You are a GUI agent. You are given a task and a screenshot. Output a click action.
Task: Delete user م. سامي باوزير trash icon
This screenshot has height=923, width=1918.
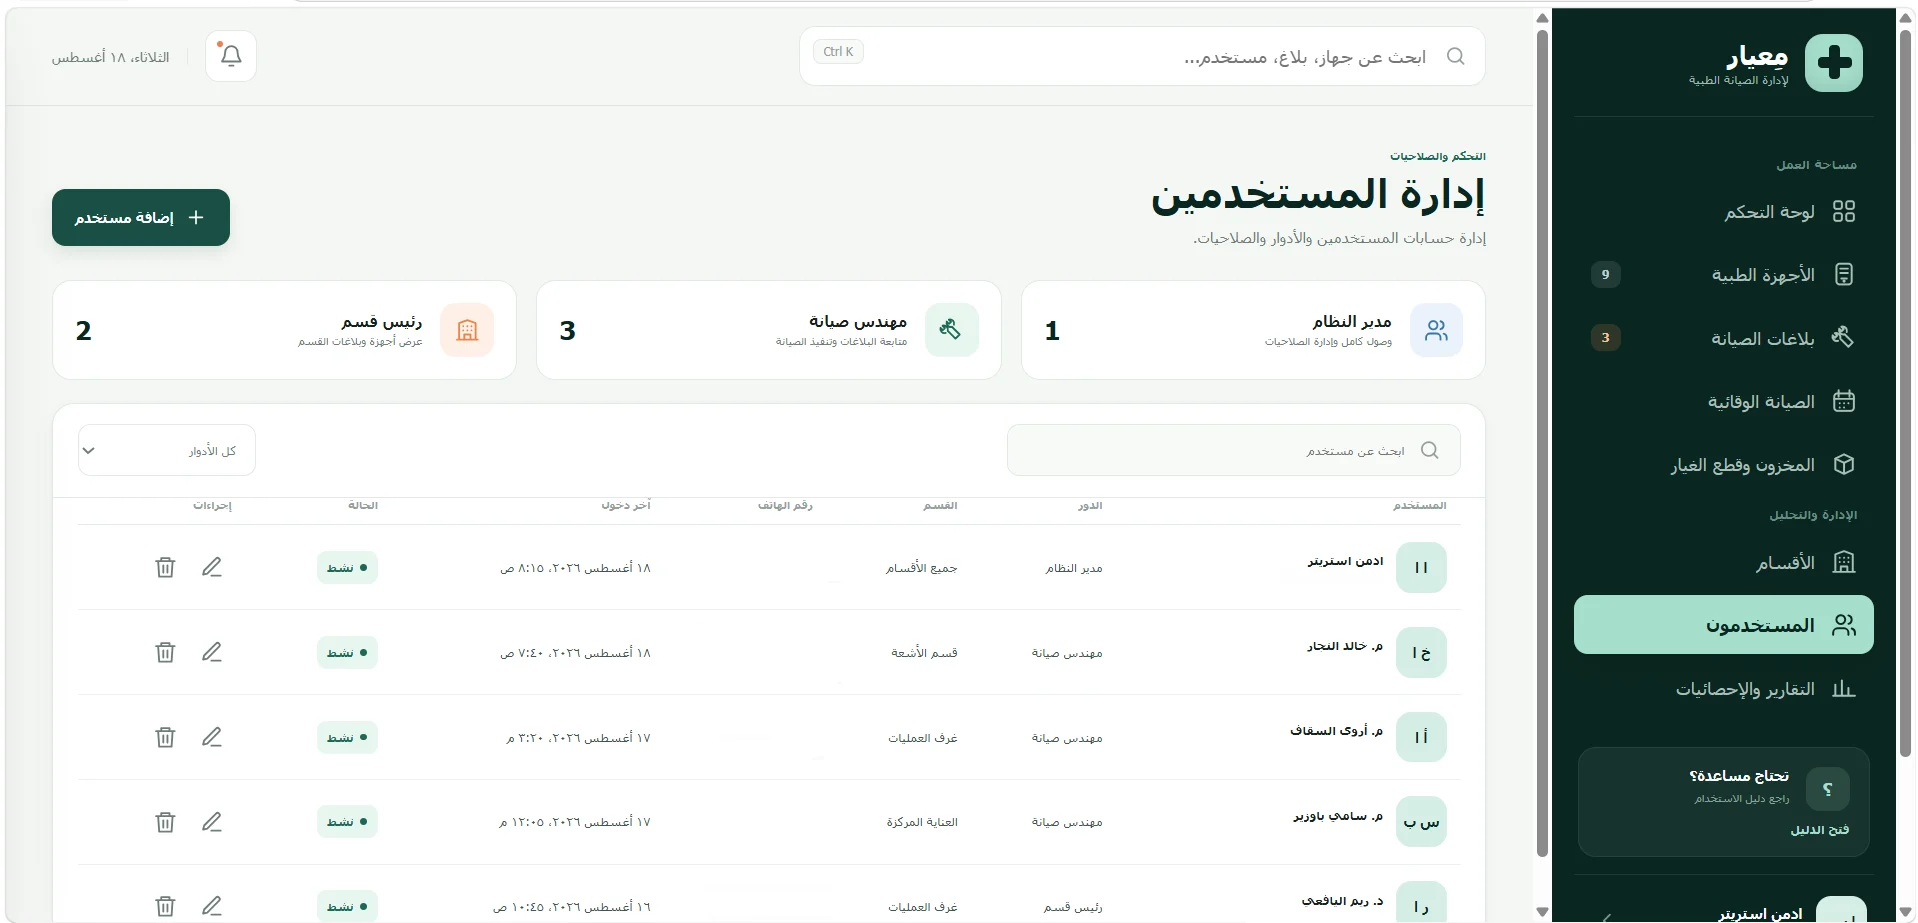pyautogui.click(x=165, y=822)
